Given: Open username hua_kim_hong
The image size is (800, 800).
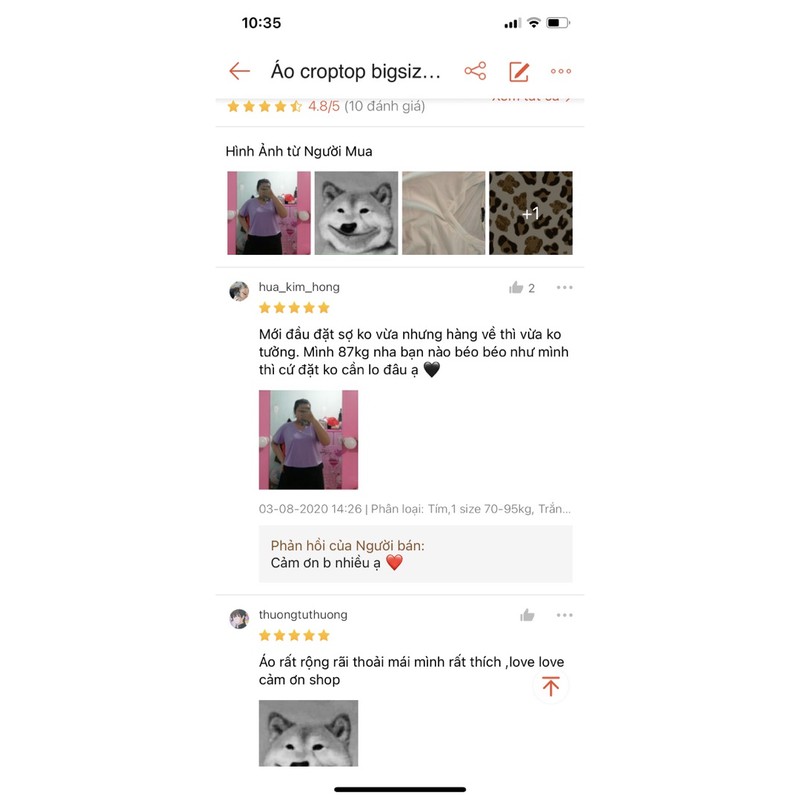Looking at the screenshot, I should tap(299, 287).
